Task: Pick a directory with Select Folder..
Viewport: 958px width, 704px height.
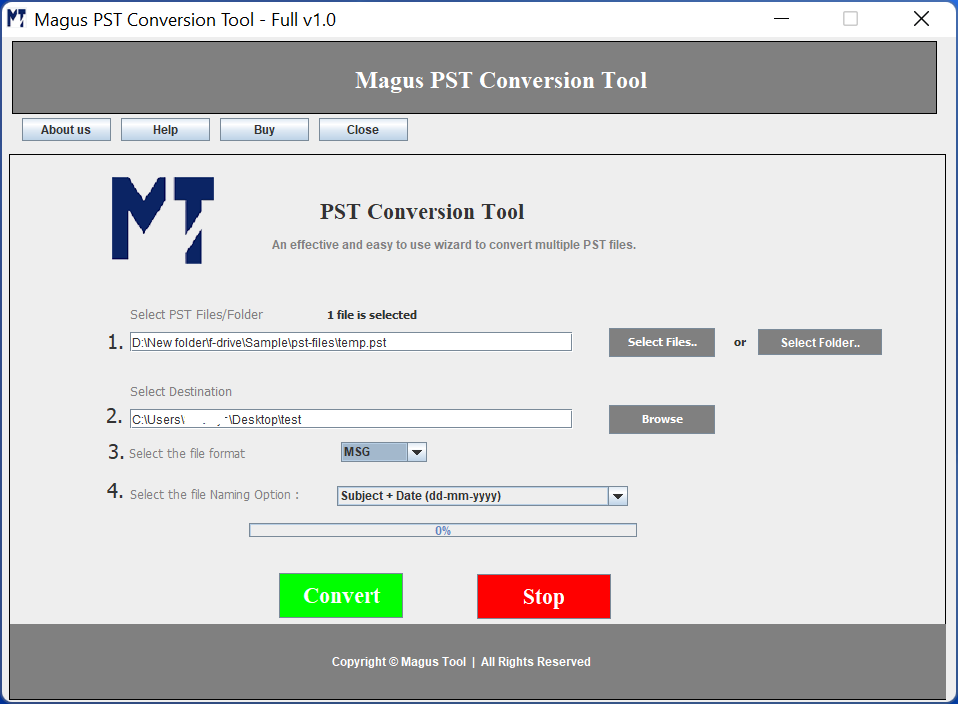Action: click(820, 342)
